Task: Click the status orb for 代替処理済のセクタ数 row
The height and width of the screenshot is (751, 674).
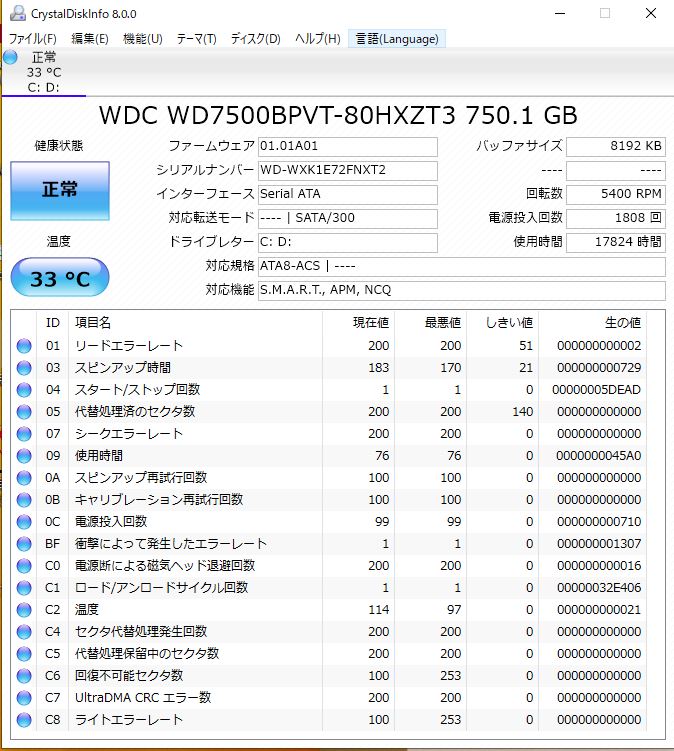Action: (x=24, y=412)
